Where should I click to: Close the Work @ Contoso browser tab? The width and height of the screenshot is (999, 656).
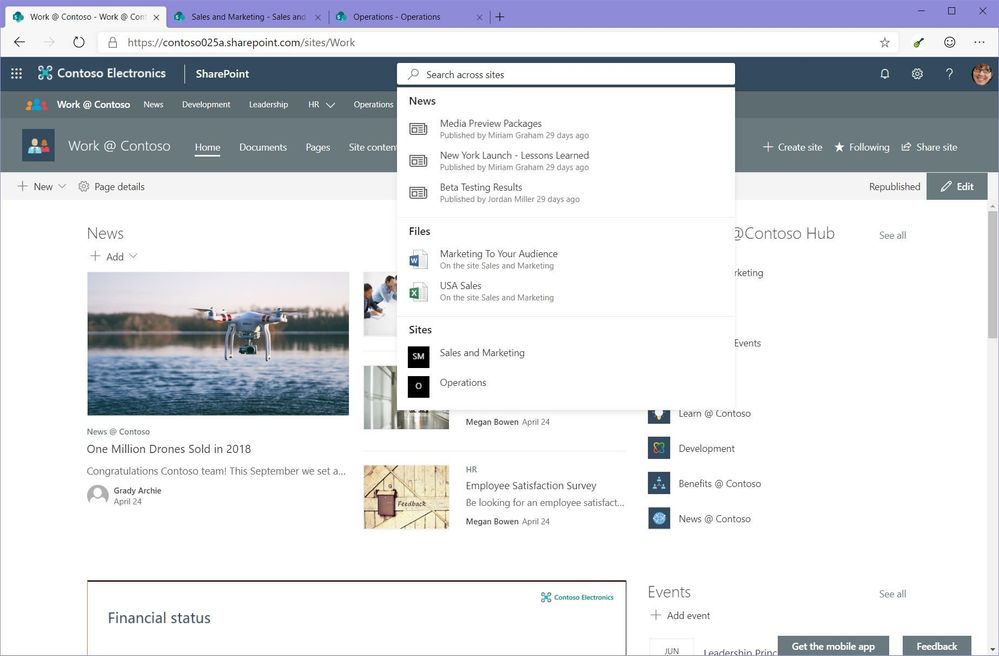(156, 17)
